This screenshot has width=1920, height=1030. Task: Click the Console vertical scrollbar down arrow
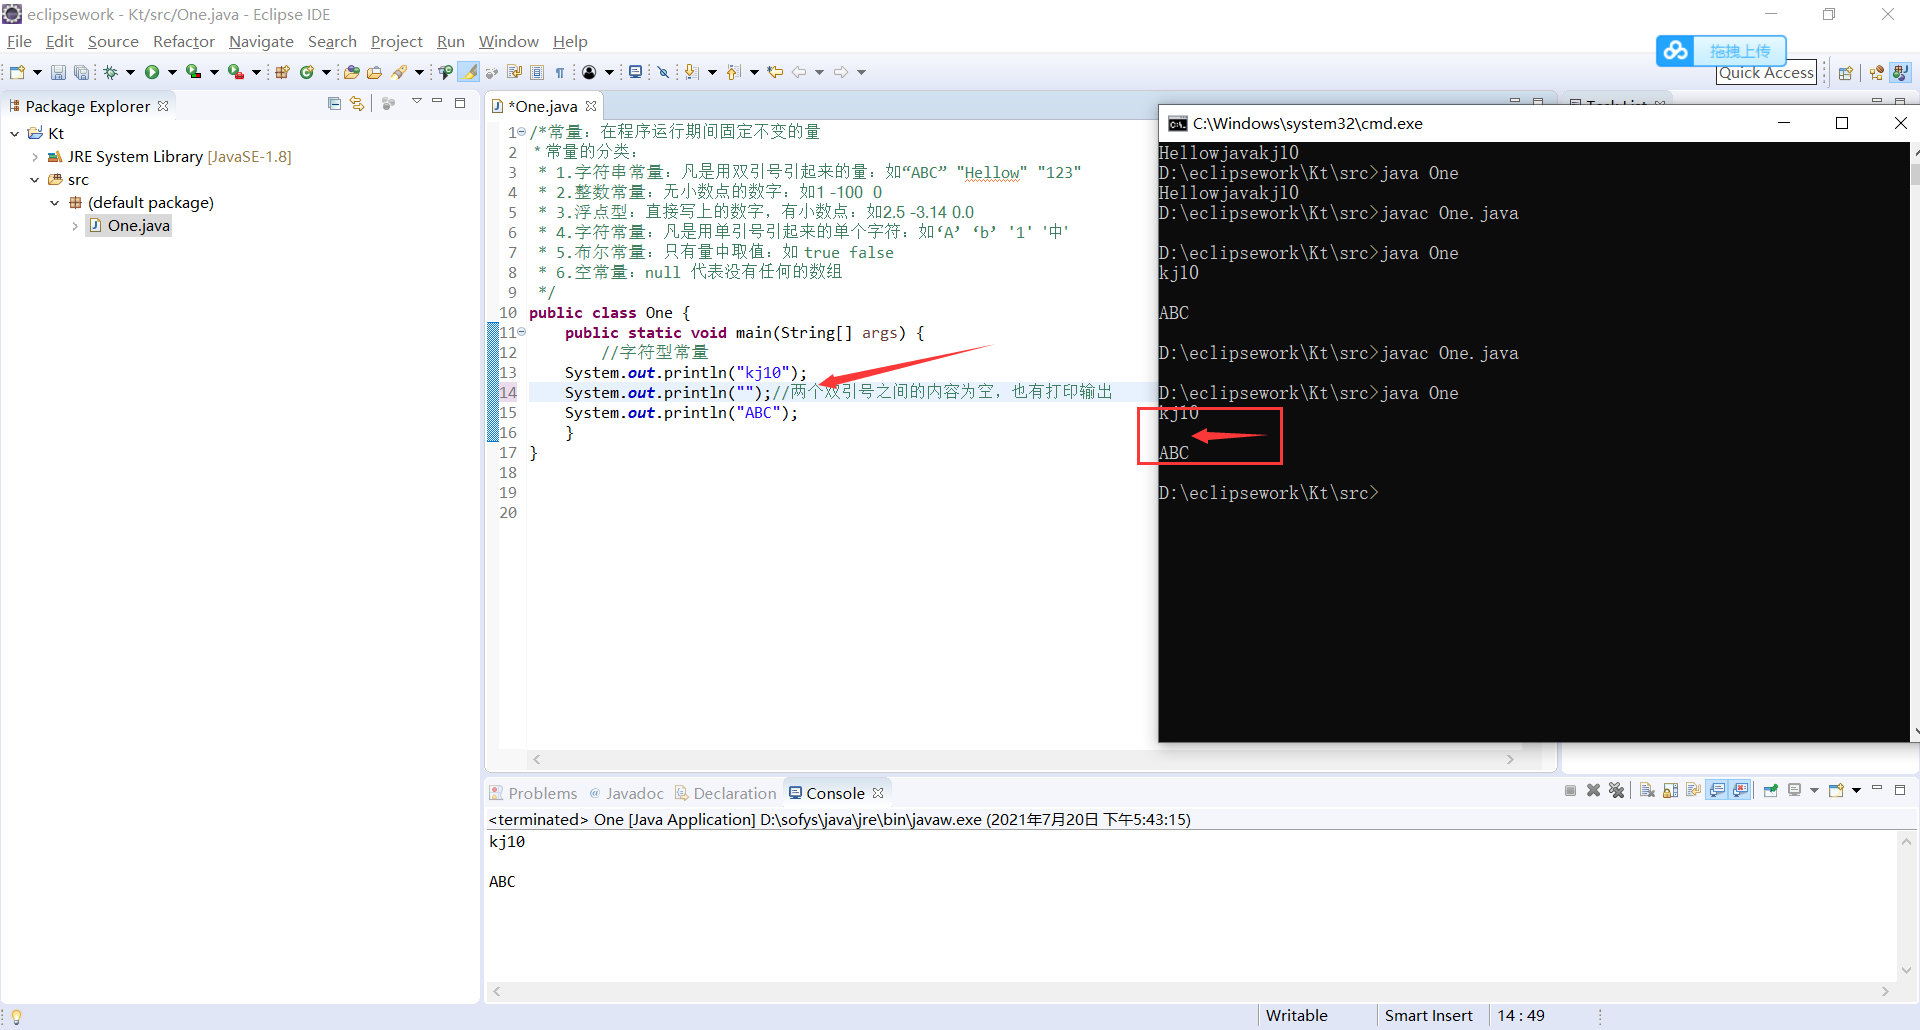pos(1907,970)
